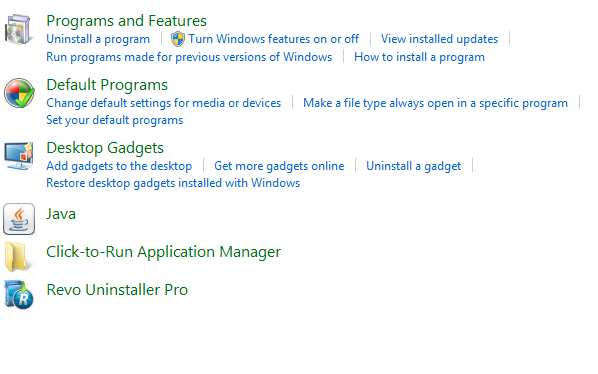Click Restore desktop gadgets installed with Windows
Viewport: 598px width, 374px height.
click(173, 183)
